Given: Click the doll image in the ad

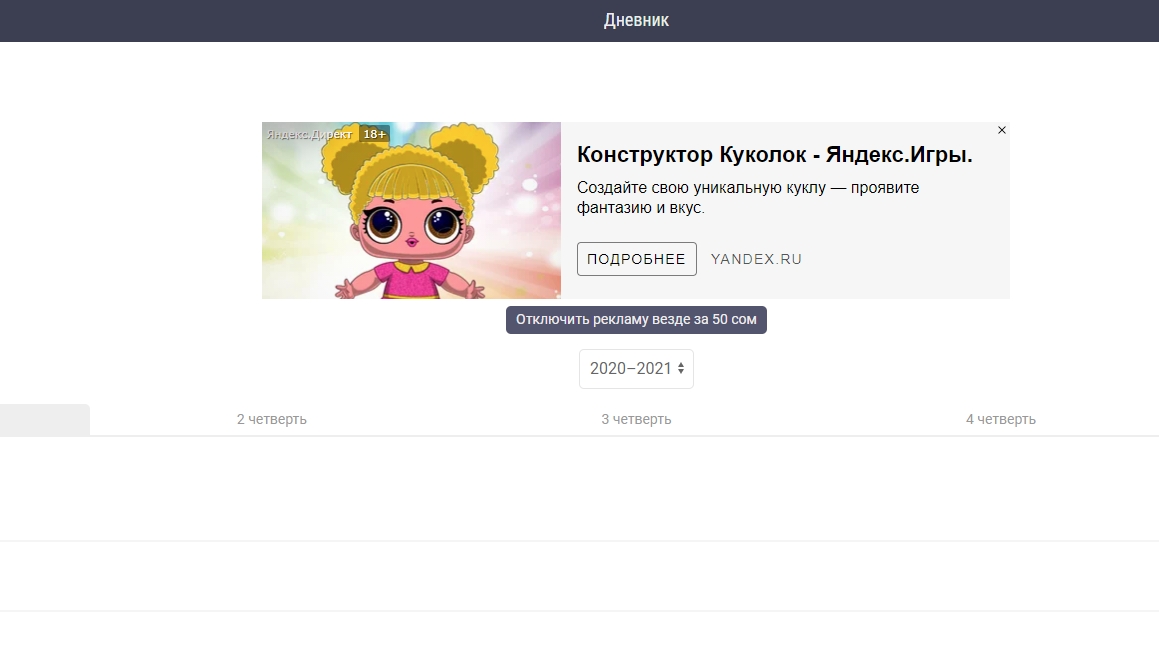Looking at the screenshot, I should tap(411, 220).
